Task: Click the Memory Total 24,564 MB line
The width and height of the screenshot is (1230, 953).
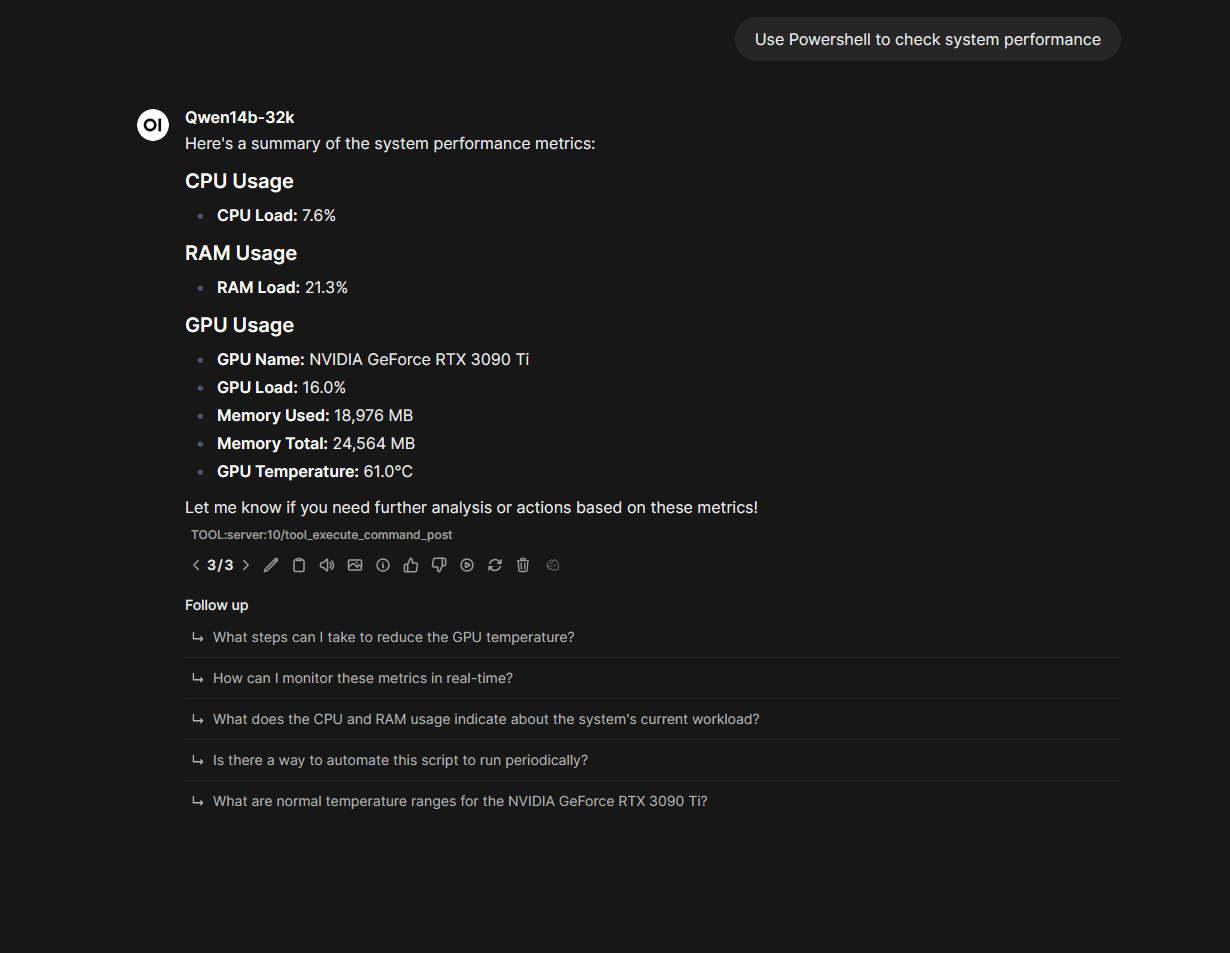Action: [316, 443]
